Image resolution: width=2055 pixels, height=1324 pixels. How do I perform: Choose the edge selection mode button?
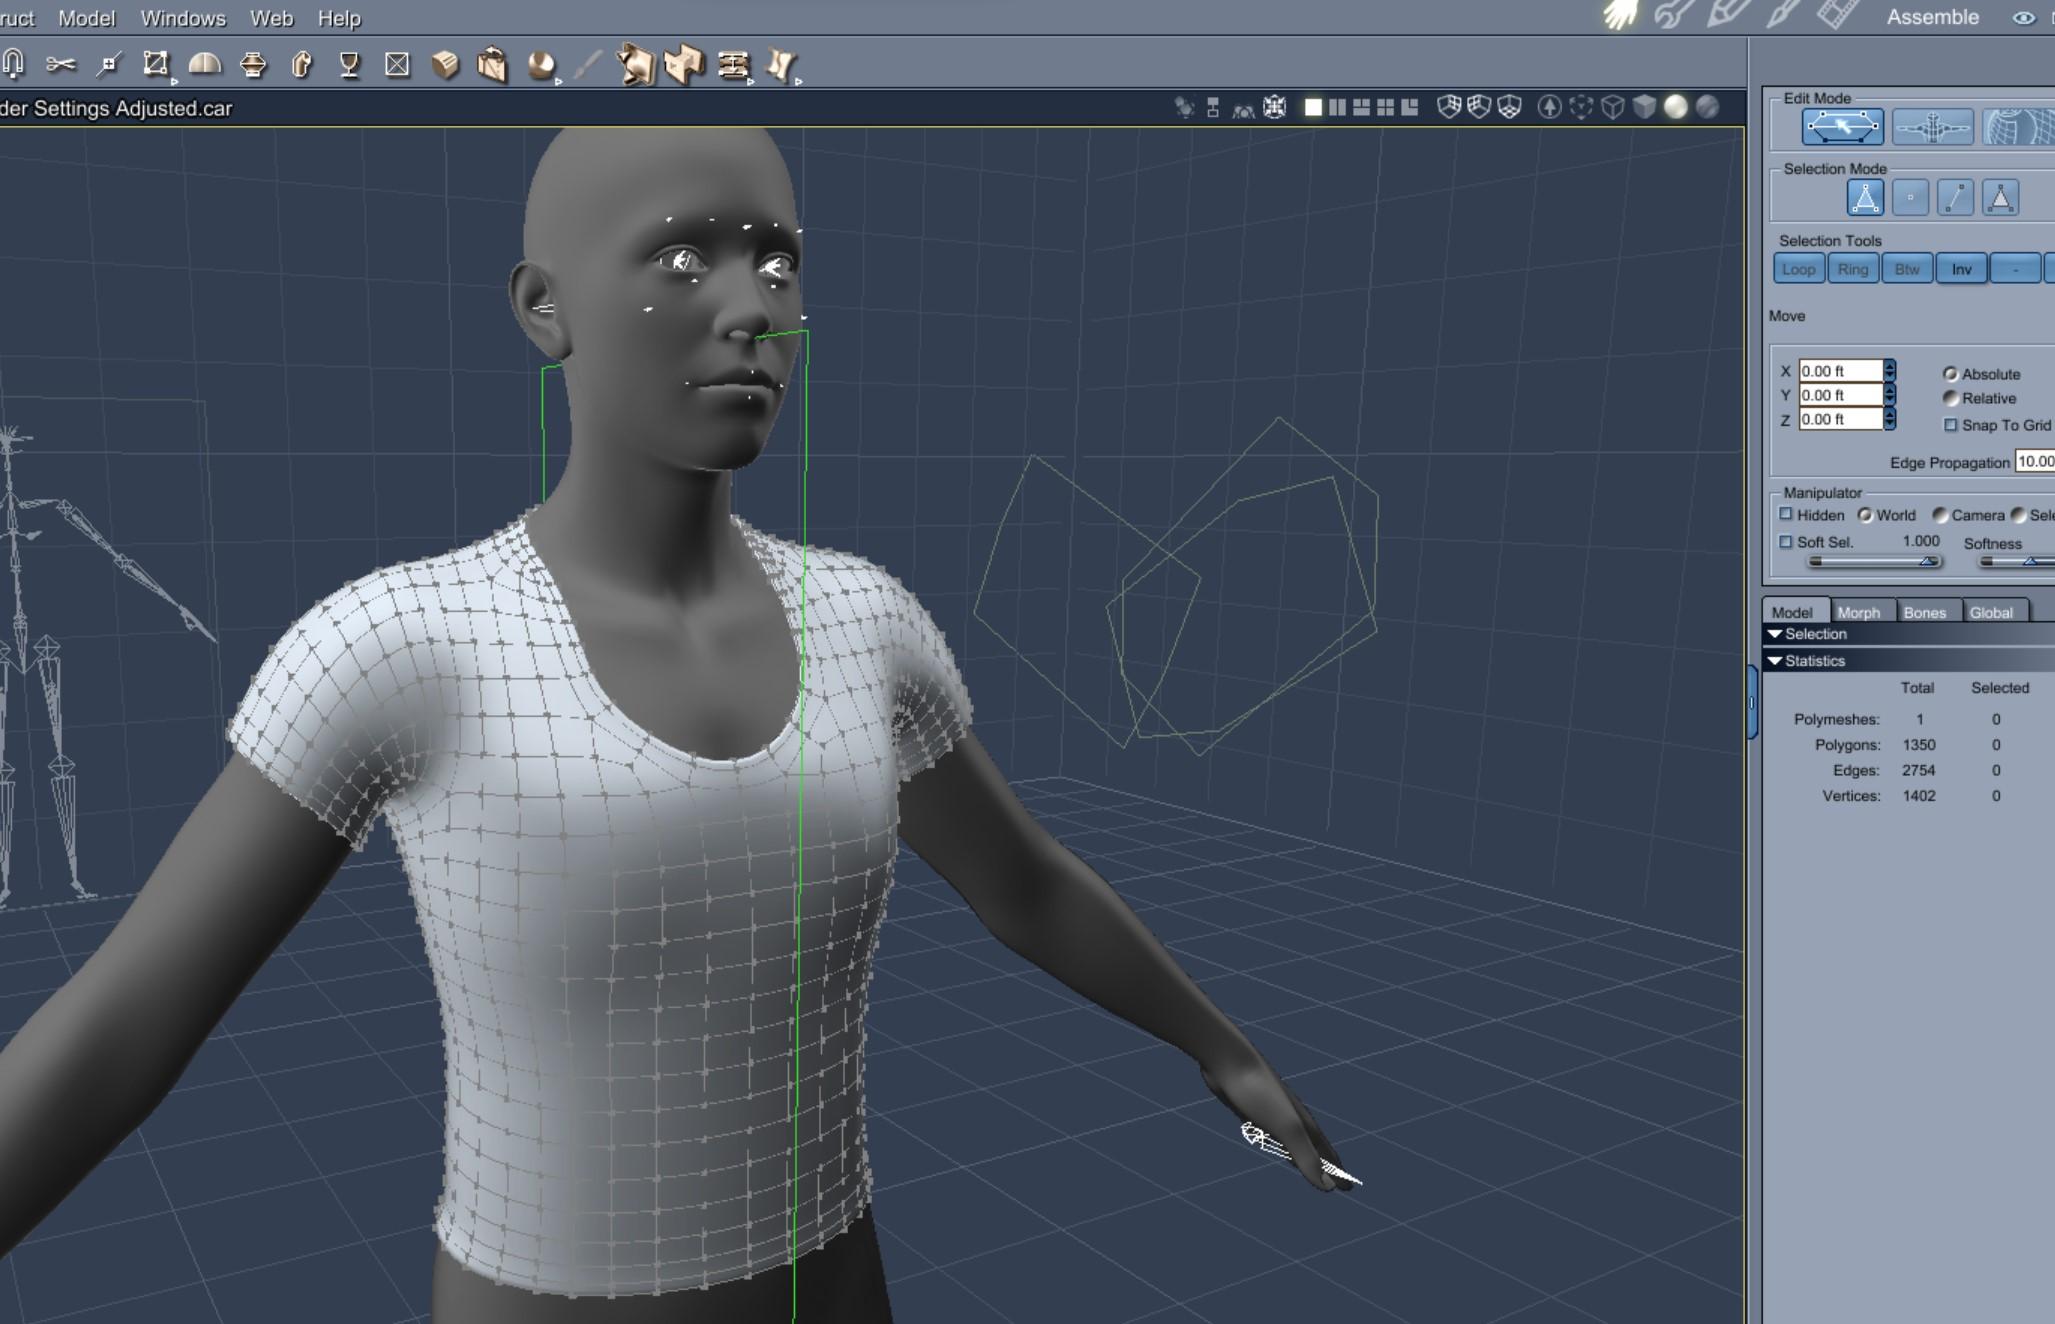[1955, 198]
